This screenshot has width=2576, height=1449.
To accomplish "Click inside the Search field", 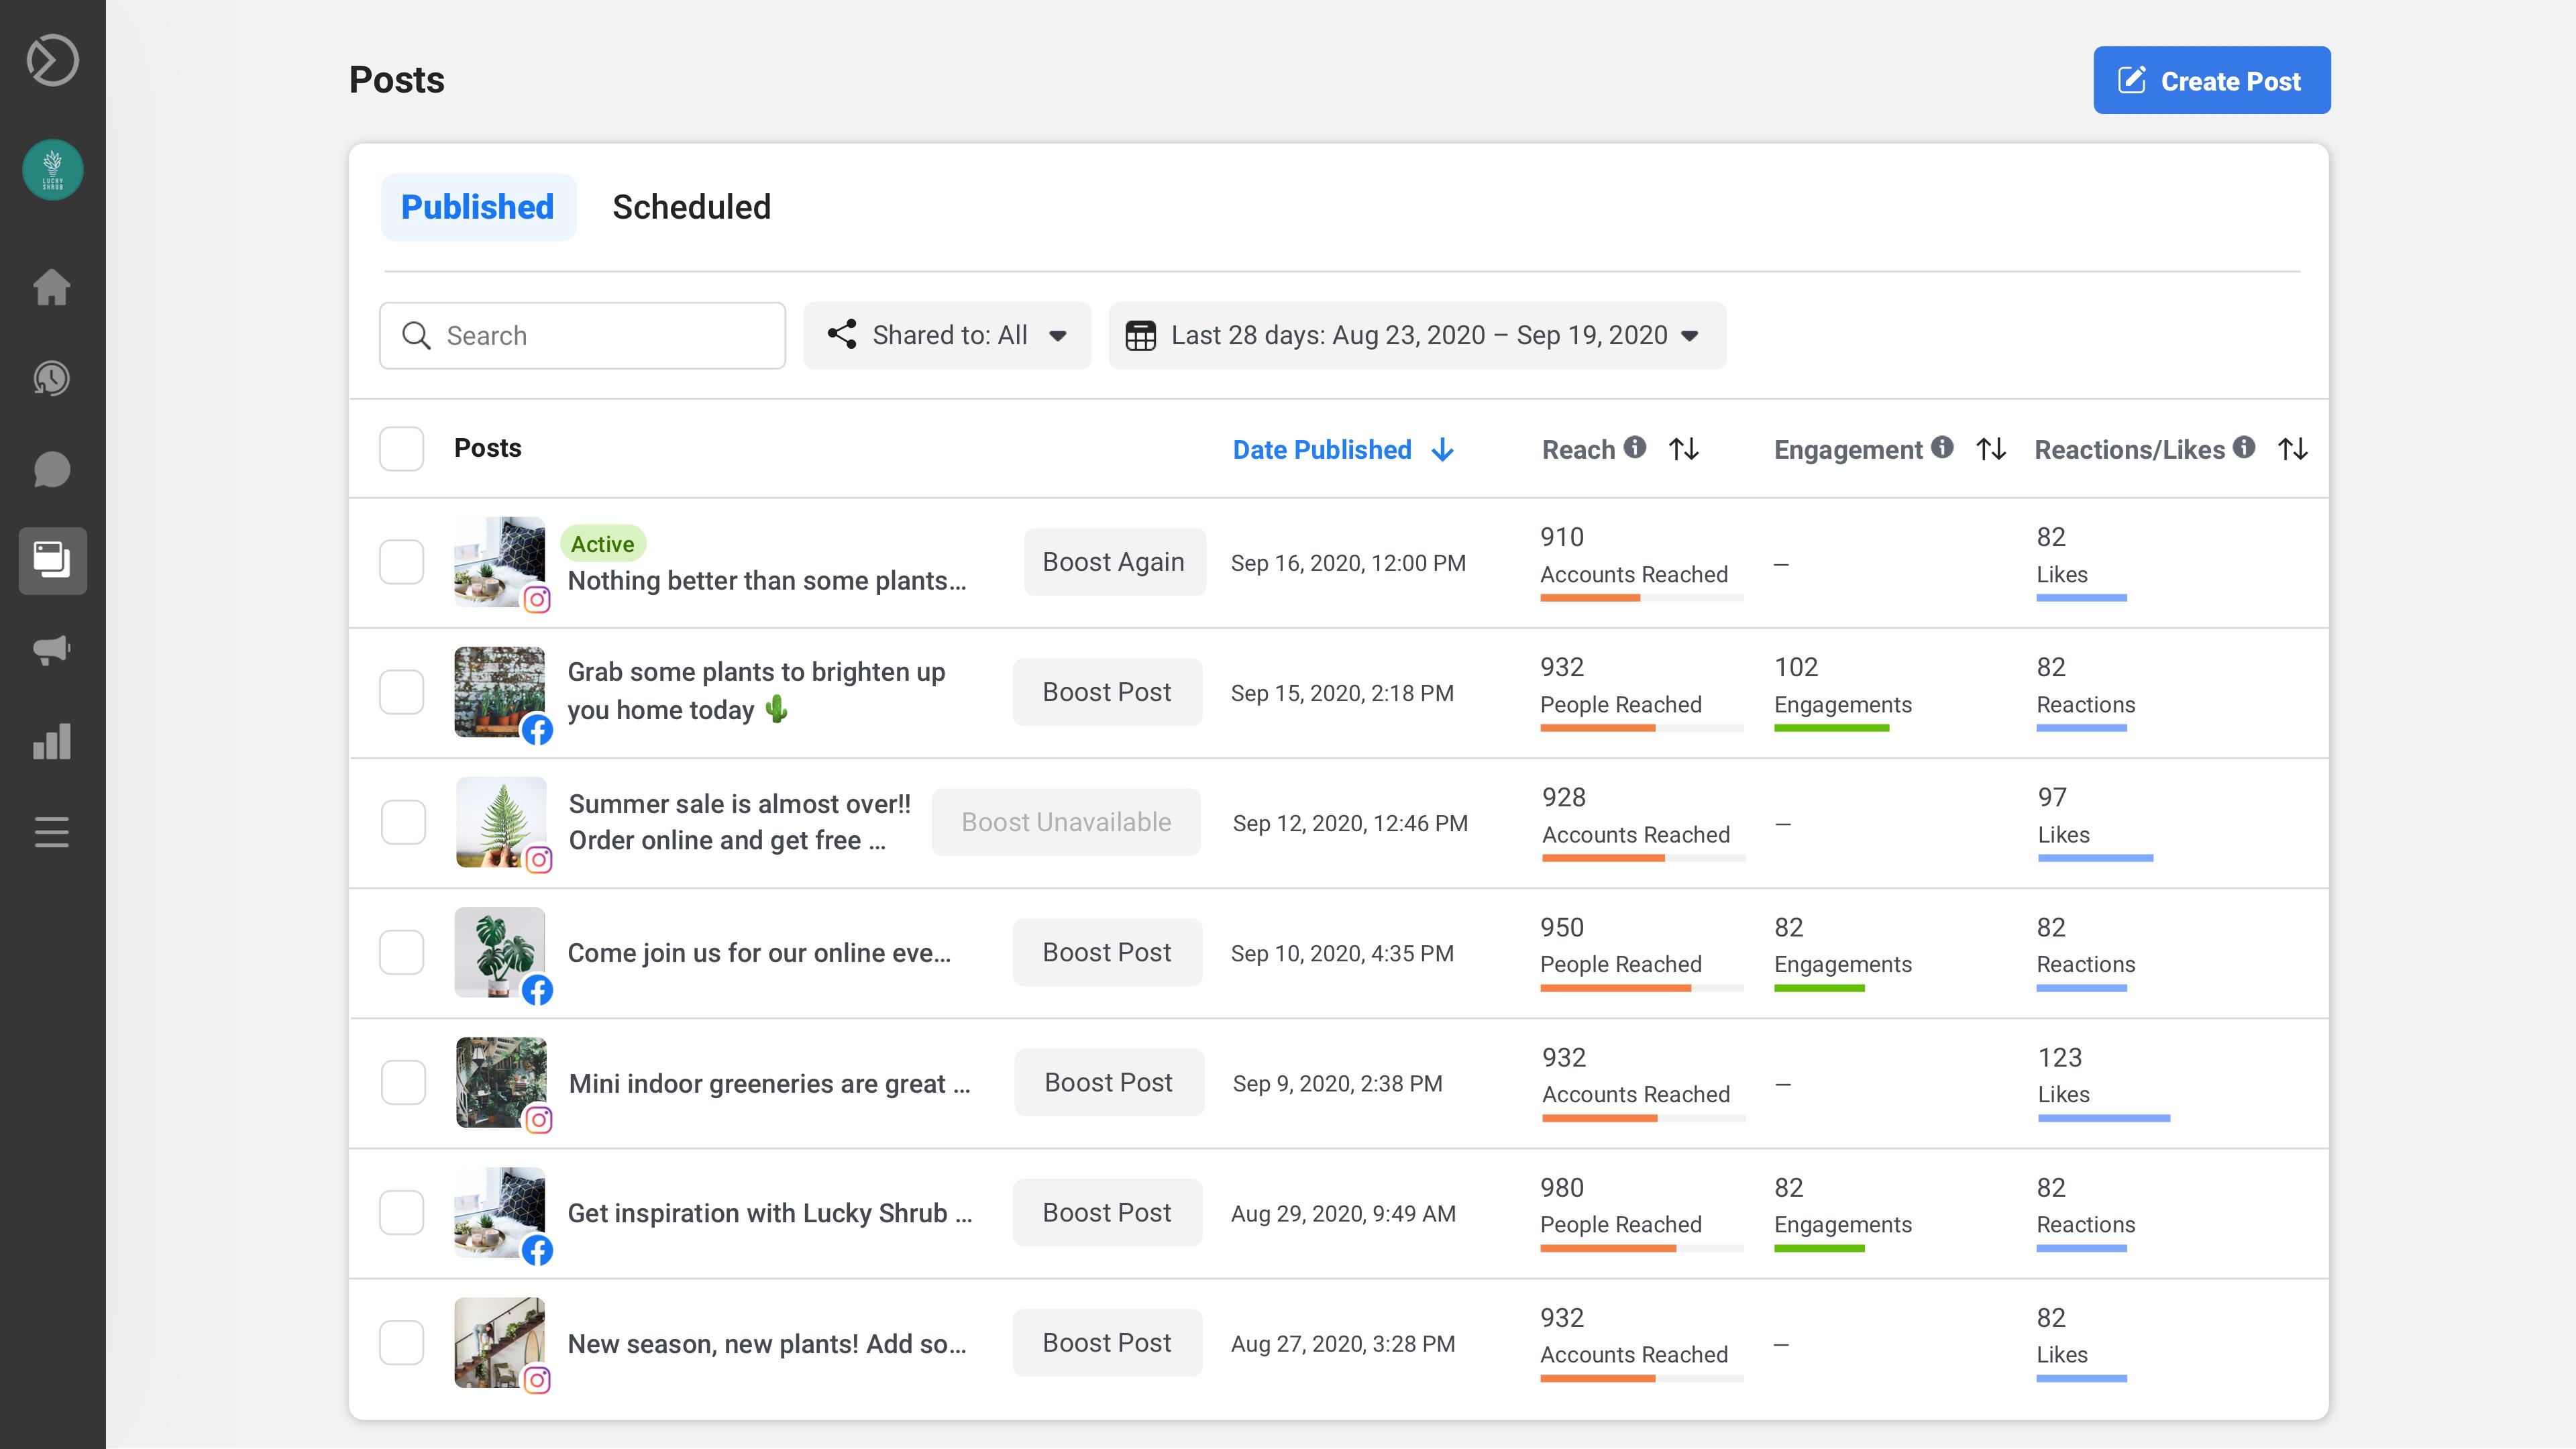I will (x=582, y=335).
